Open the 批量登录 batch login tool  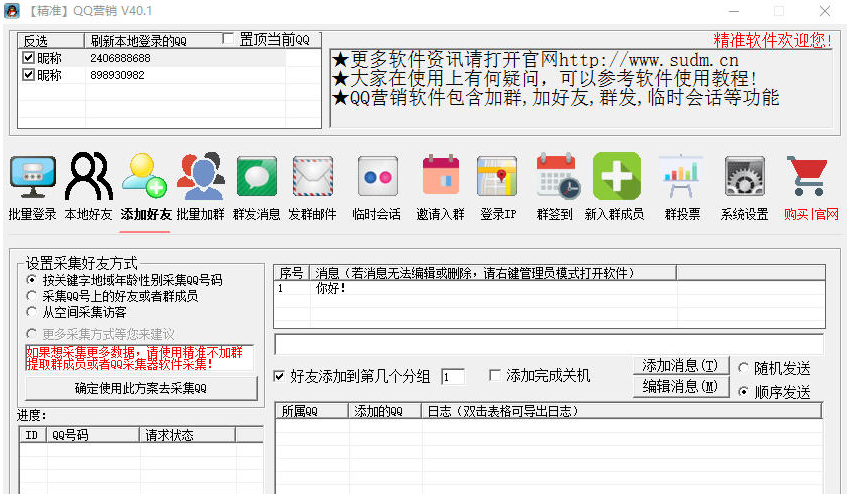pyautogui.click(x=32, y=187)
